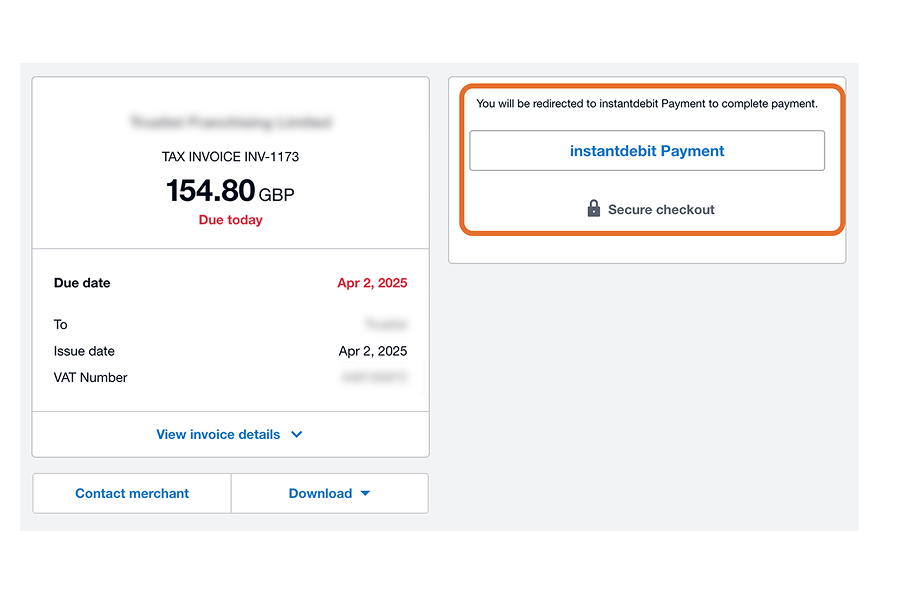900x593 pixels.
Task: Click the Issue date label
Action: point(84,351)
